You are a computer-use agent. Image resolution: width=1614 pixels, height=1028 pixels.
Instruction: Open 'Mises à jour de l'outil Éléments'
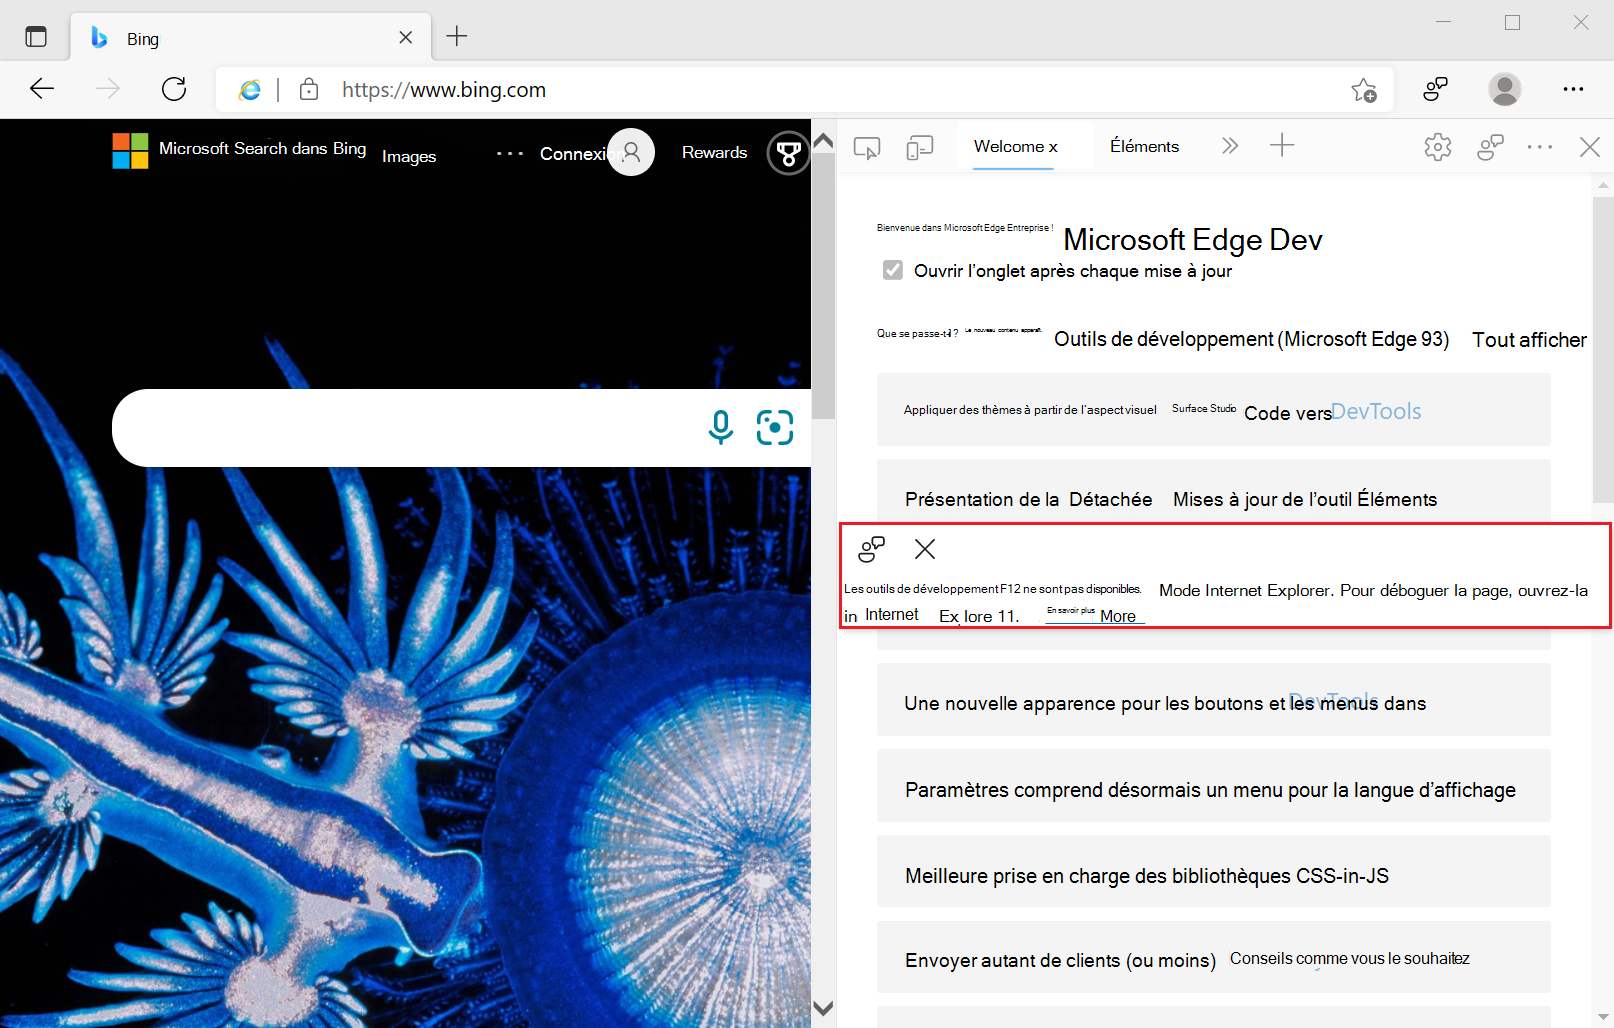1305,499
